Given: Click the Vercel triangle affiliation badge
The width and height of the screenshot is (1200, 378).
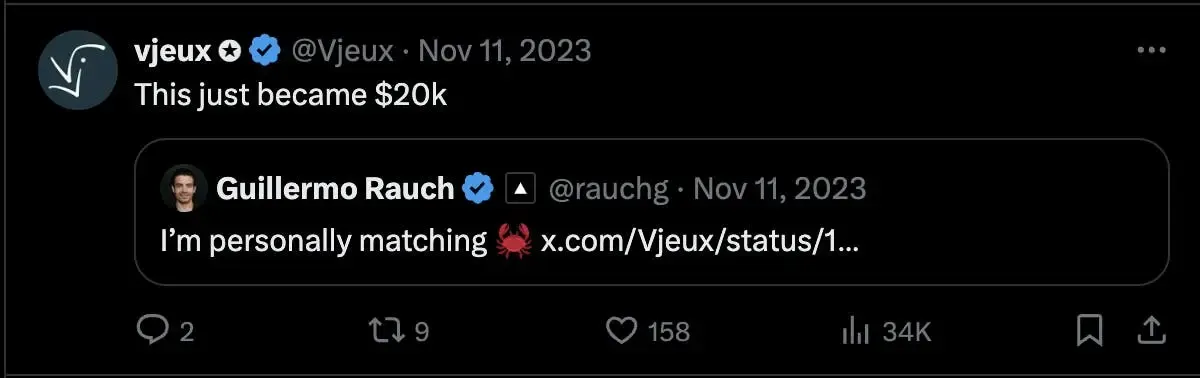Looking at the screenshot, I should 521,187.
